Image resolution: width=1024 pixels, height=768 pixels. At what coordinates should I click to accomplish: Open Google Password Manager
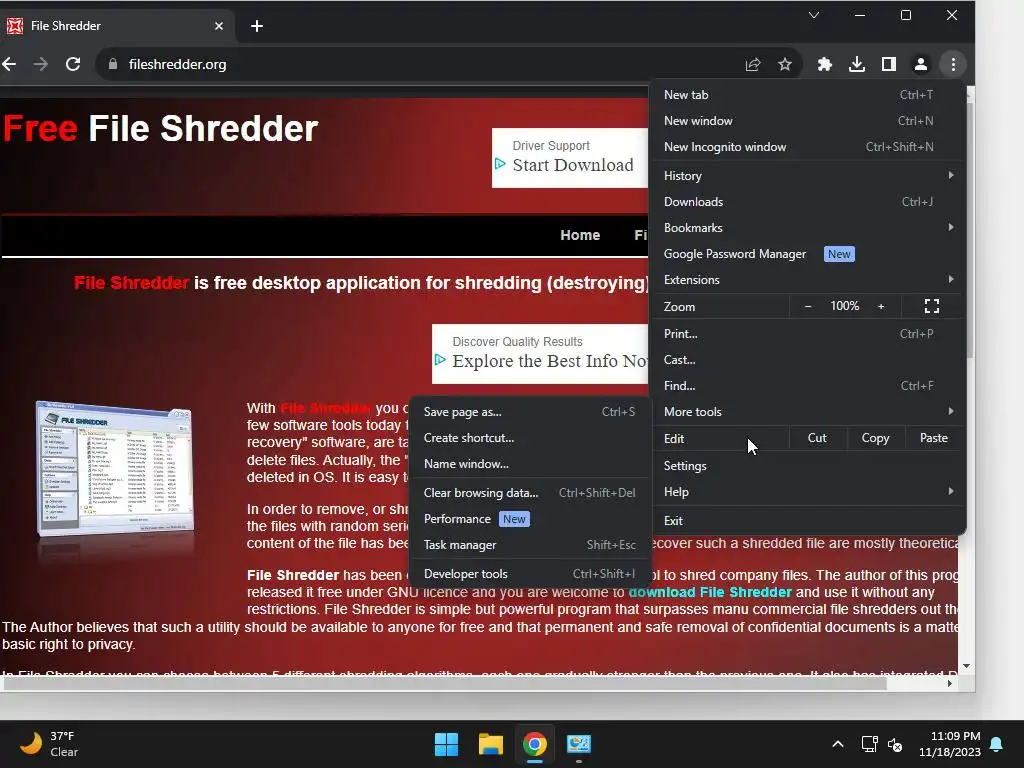coord(808,254)
